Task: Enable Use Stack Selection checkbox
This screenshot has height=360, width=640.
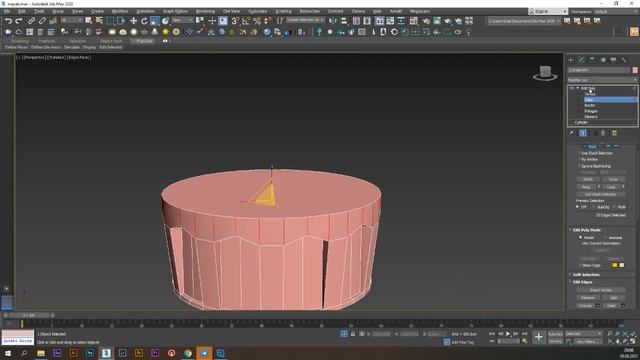Action: coord(579,153)
